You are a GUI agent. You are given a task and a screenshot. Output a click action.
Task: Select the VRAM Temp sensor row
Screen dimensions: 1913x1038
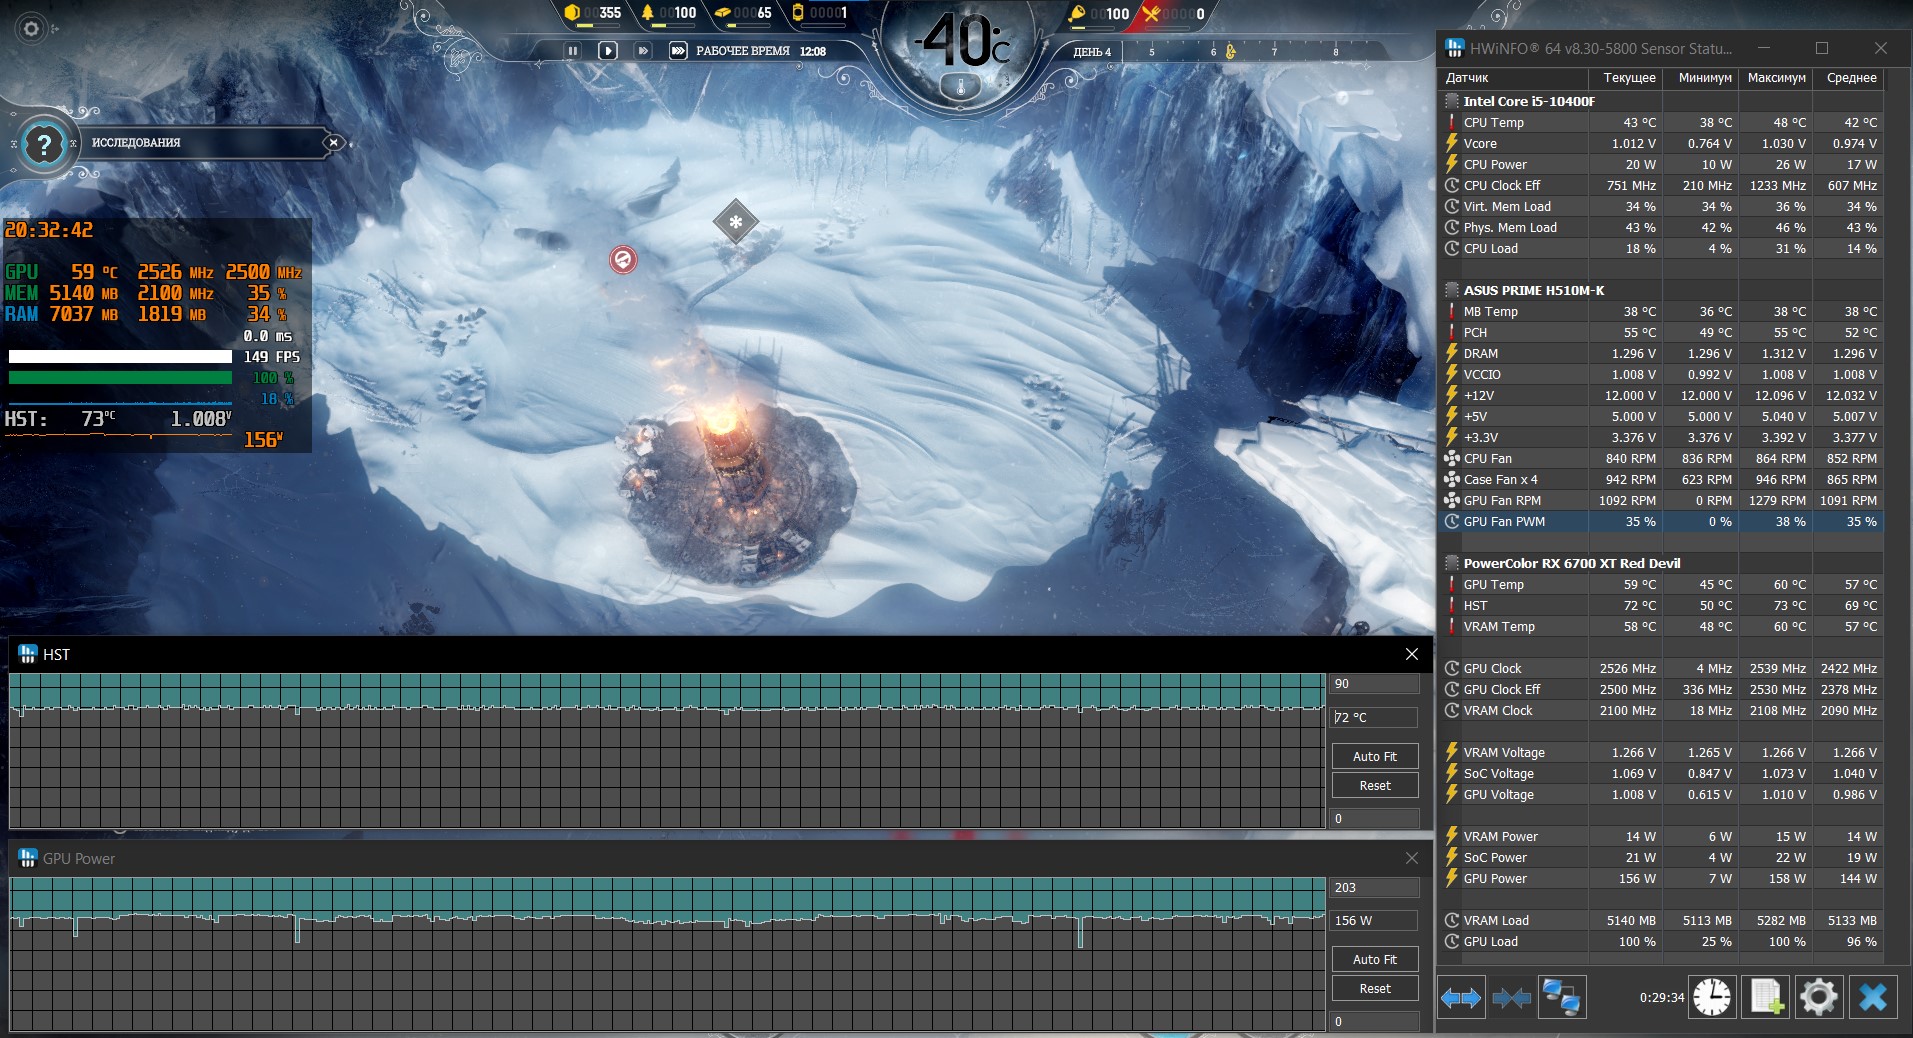click(x=1662, y=627)
